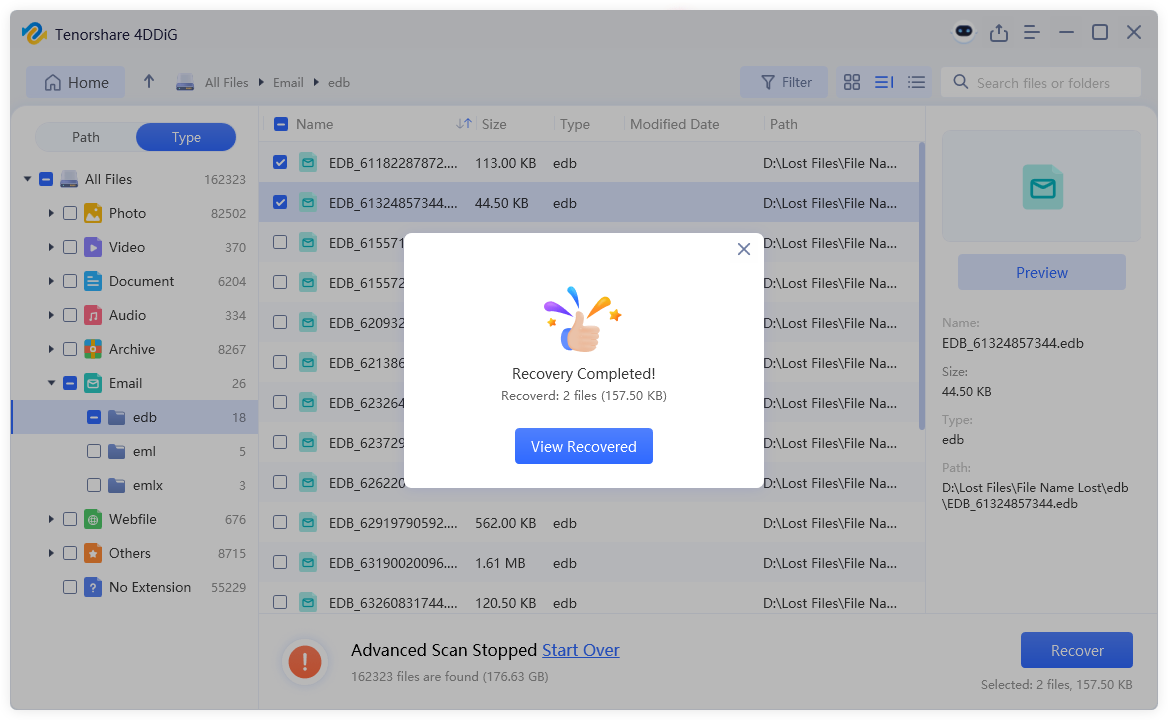Viewport: 1168px width, 720px height.
Task: Expand the Archive tree node
Action: (x=51, y=349)
